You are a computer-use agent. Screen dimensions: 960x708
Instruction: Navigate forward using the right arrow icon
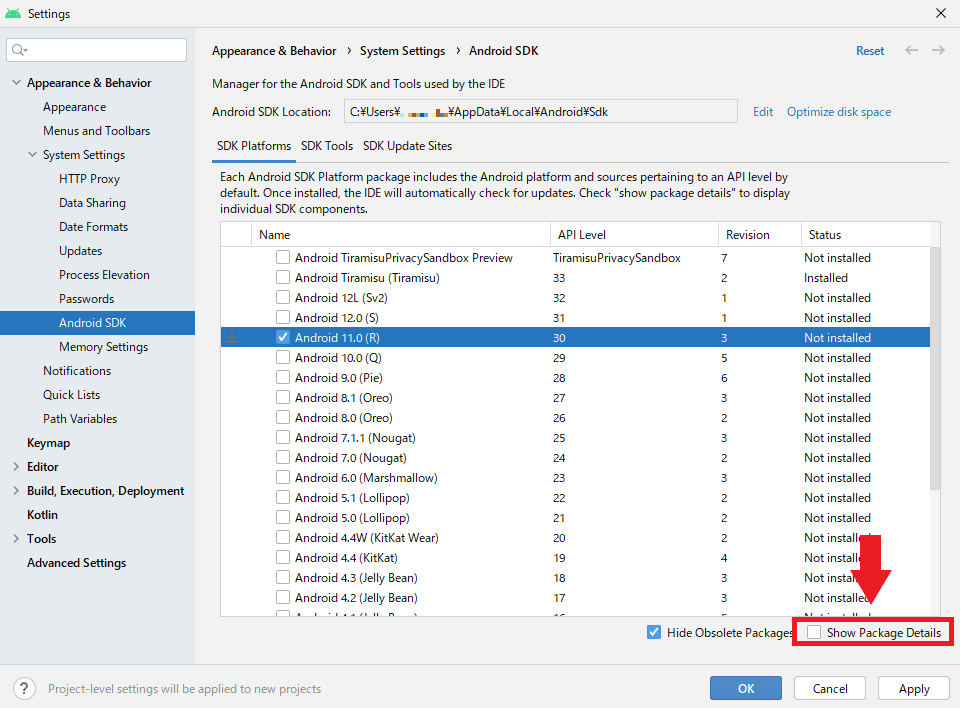pos(938,50)
